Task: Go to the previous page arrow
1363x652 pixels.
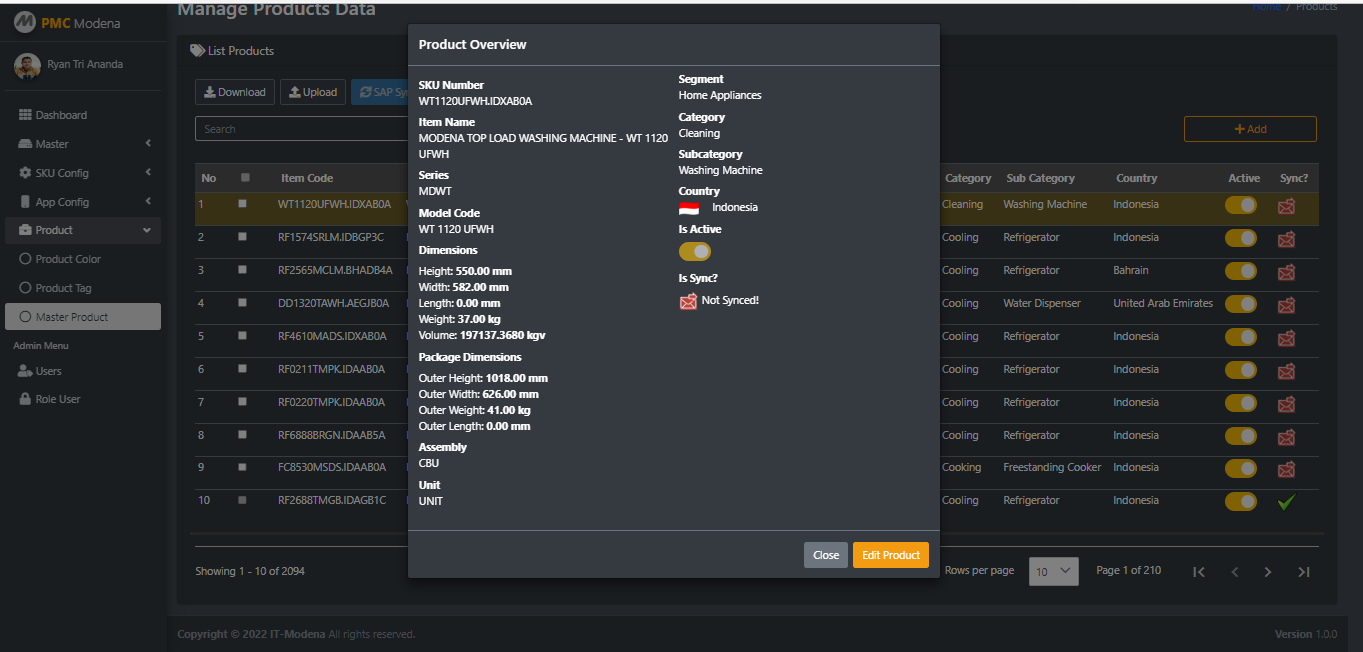Action: (x=1235, y=572)
